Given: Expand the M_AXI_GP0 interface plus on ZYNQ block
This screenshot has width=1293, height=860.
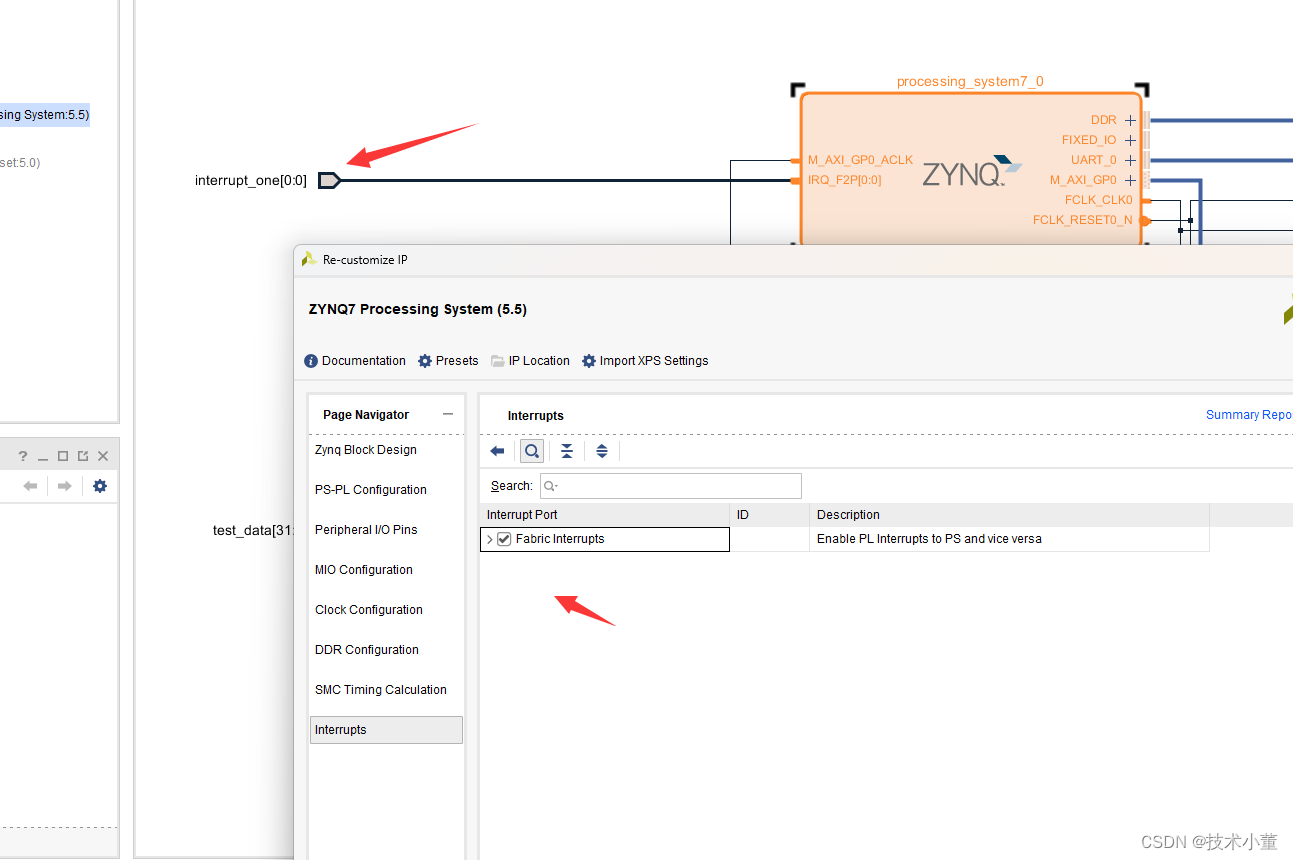Looking at the screenshot, I should [1130, 180].
